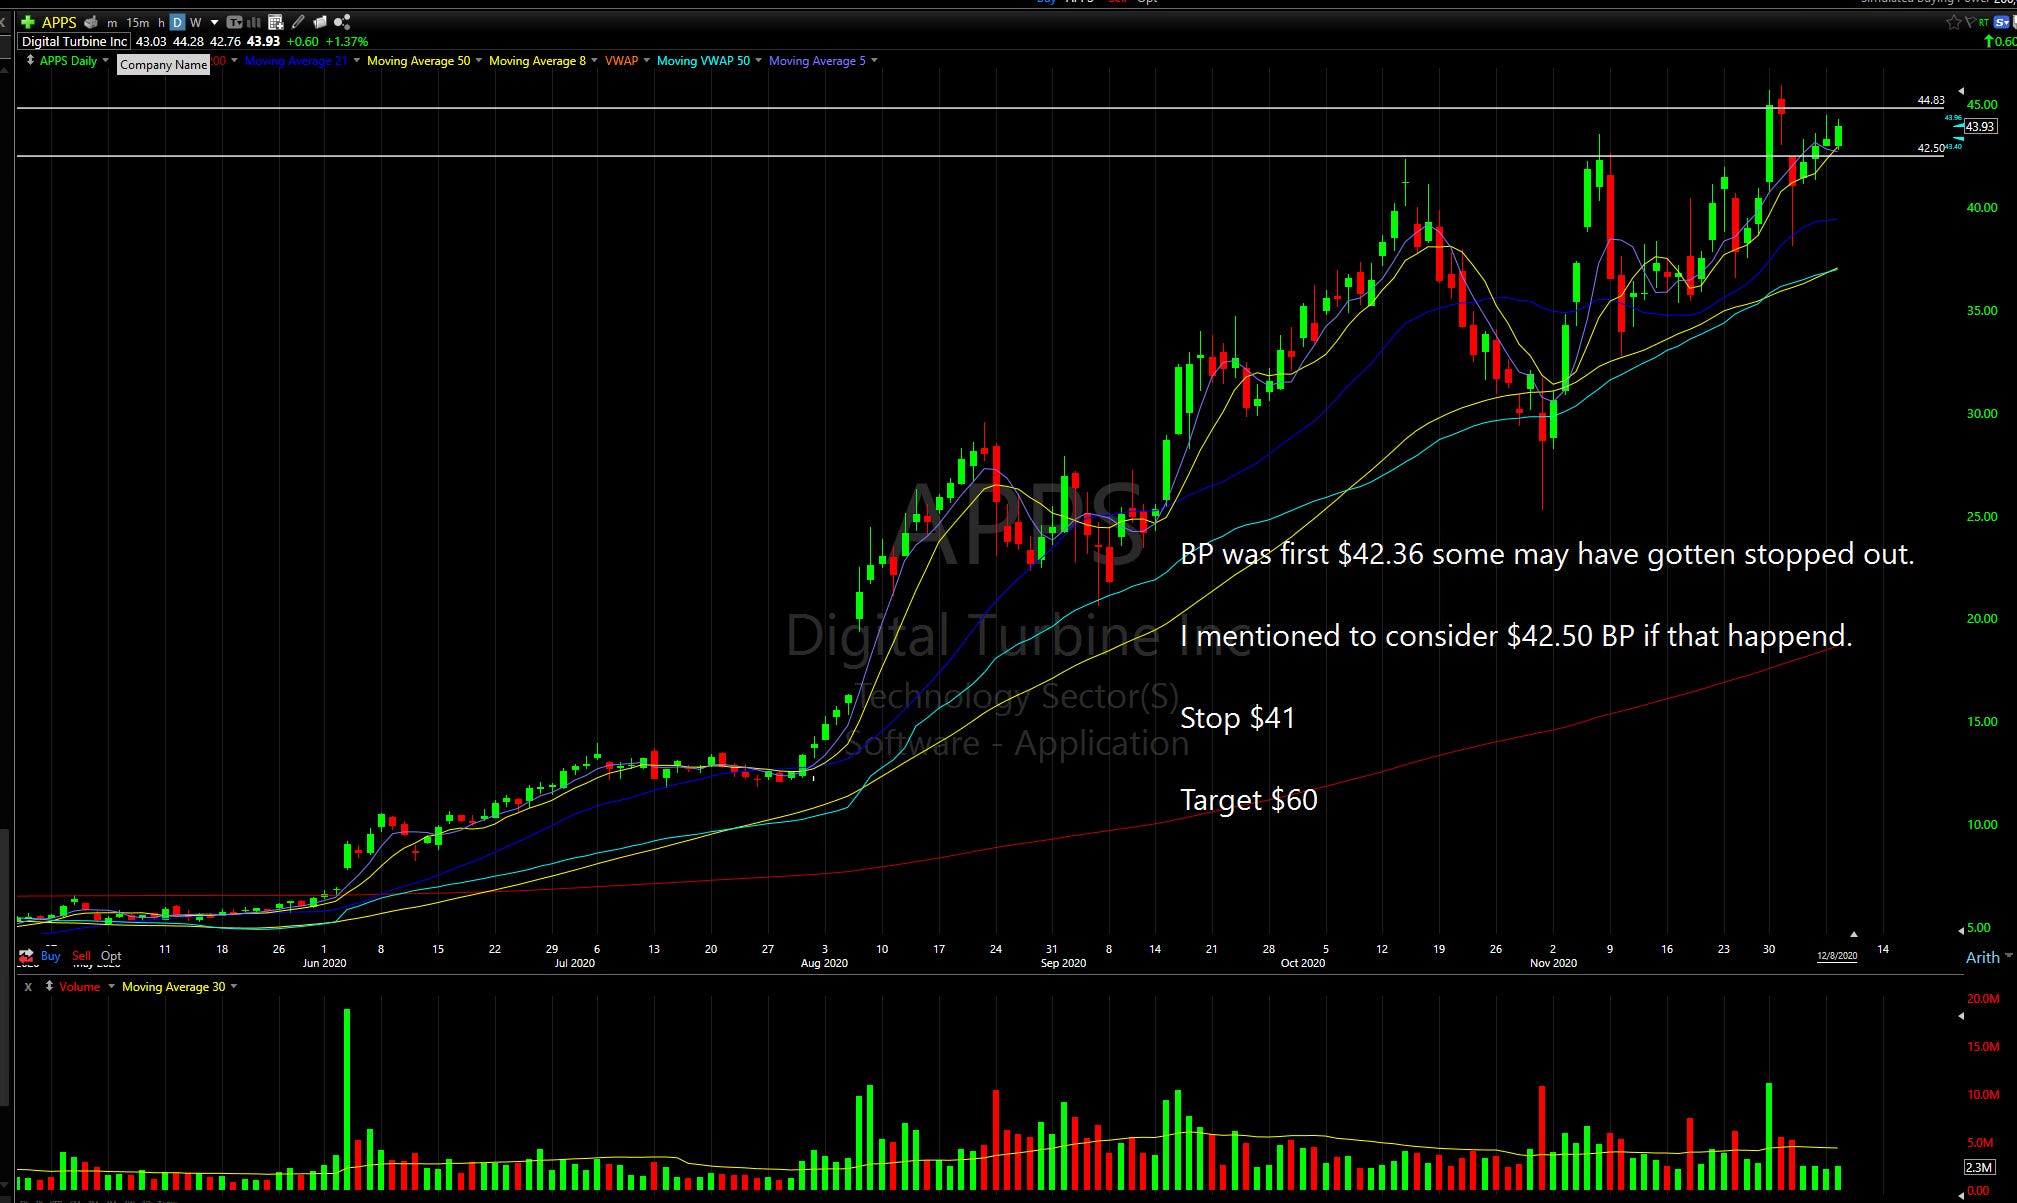Click the Nov 2020 axis label

tap(1553, 963)
